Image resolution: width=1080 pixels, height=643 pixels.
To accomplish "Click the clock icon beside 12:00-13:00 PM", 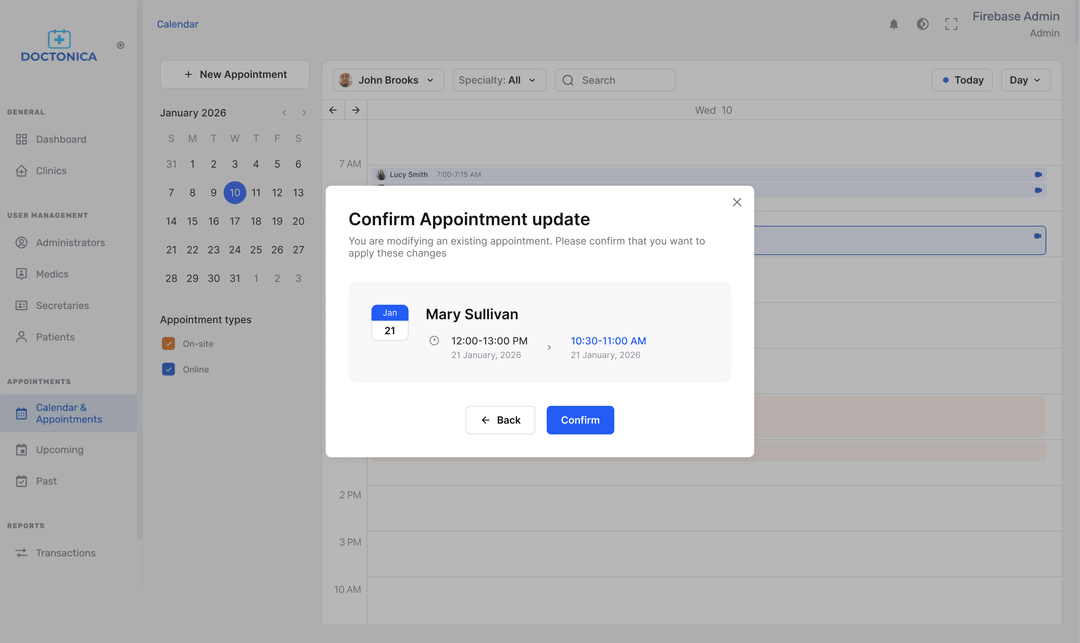I will point(434,340).
